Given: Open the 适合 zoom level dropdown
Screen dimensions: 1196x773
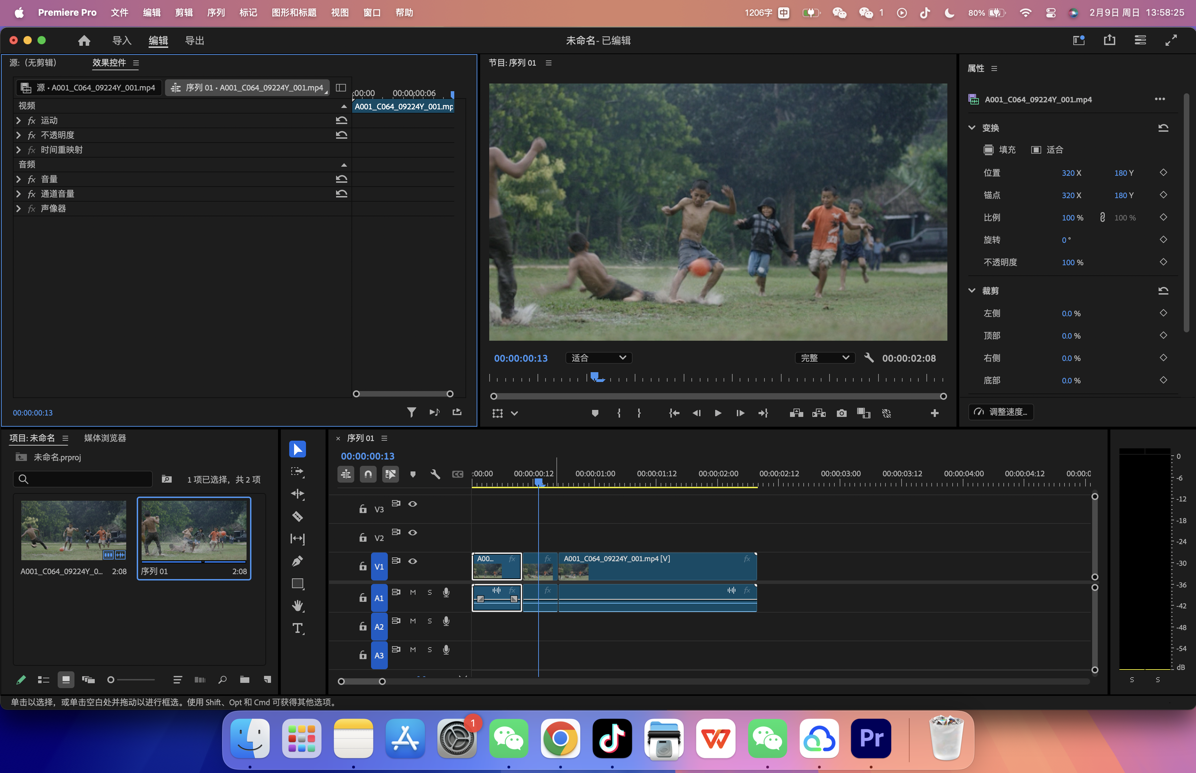Looking at the screenshot, I should click(x=598, y=356).
